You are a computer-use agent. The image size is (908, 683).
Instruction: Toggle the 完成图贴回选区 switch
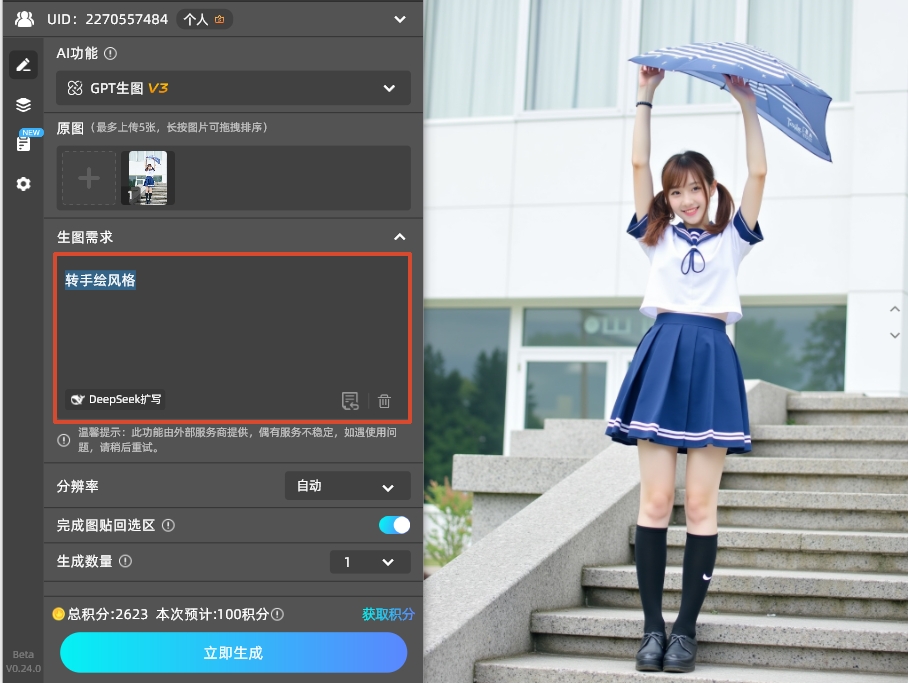point(394,525)
